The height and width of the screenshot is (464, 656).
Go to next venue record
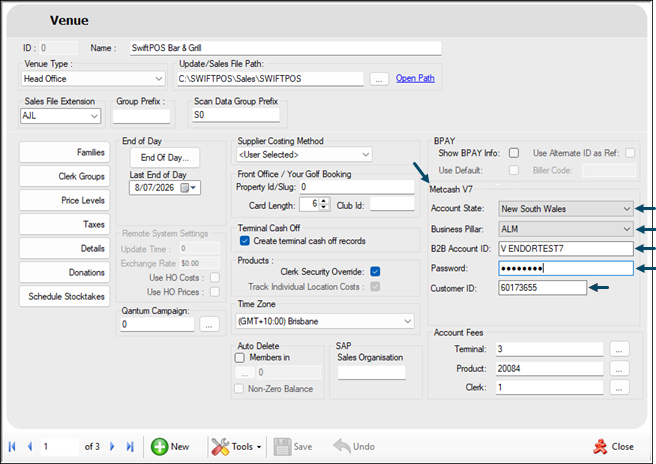pos(112,446)
